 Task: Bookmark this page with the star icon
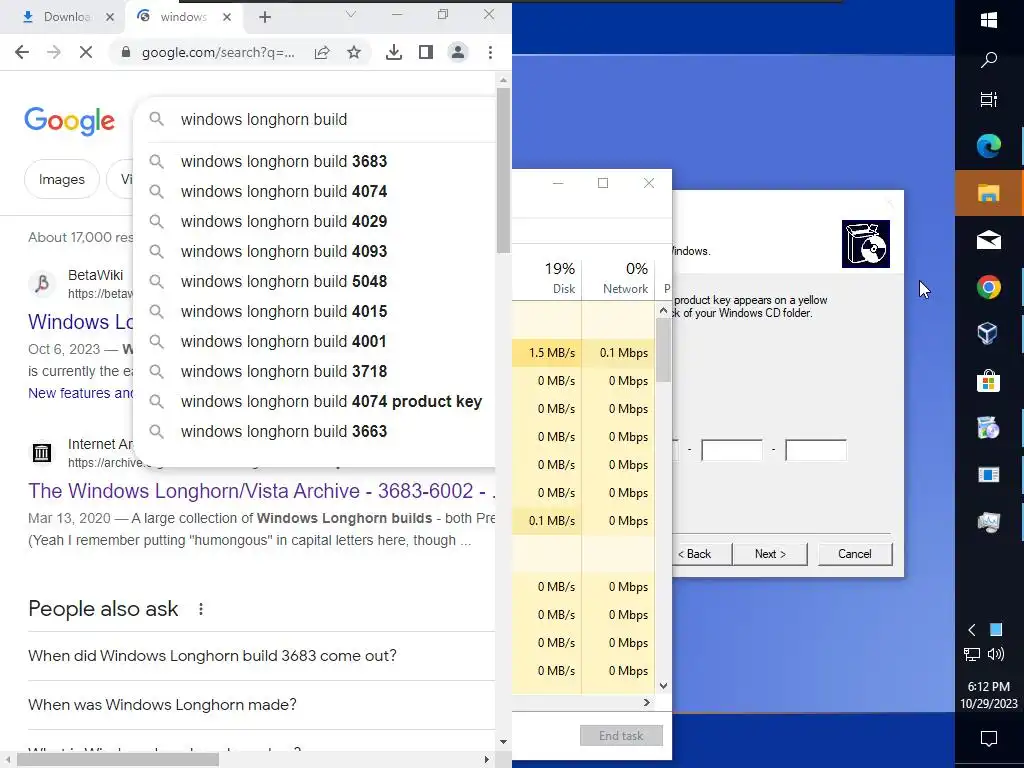tap(354, 52)
